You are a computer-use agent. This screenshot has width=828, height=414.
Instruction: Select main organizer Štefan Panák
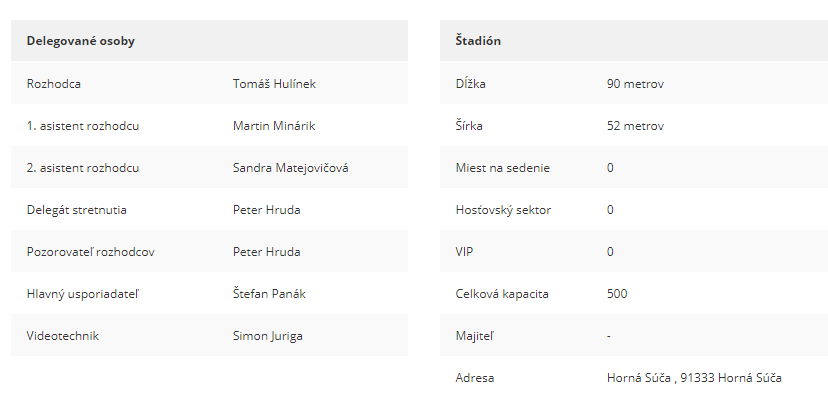(x=269, y=294)
